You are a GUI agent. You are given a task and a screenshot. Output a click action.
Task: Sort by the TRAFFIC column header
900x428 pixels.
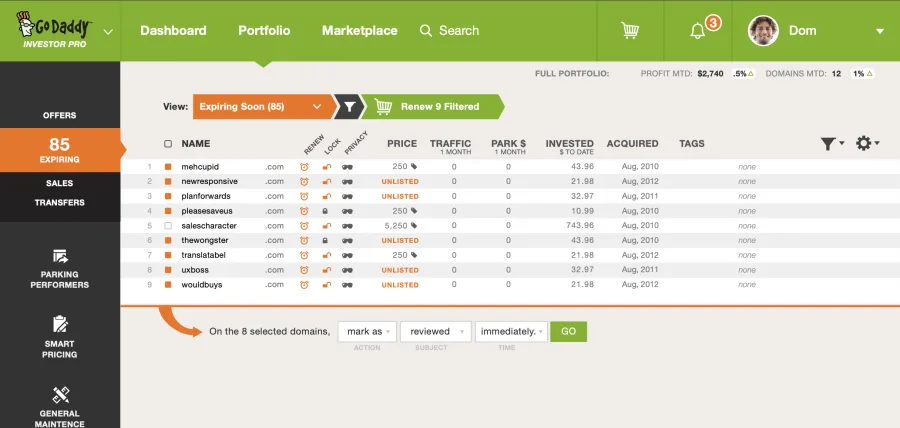coord(451,146)
